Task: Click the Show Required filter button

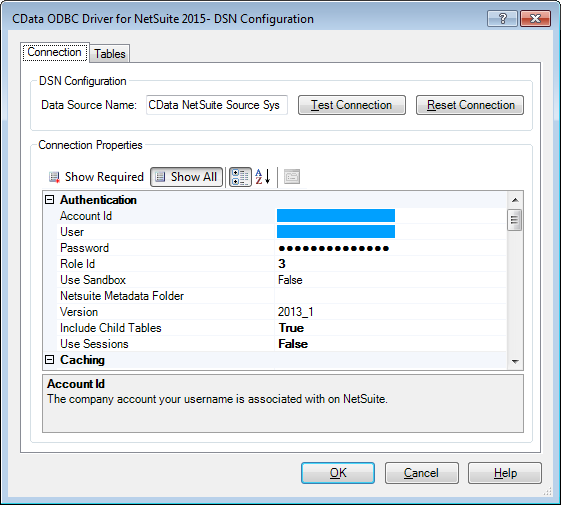Action: 96,177
